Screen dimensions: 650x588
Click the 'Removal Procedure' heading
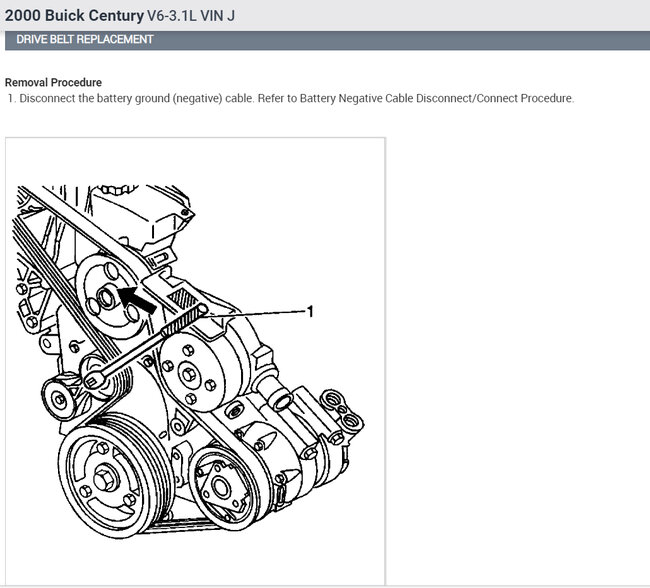point(53,83)
